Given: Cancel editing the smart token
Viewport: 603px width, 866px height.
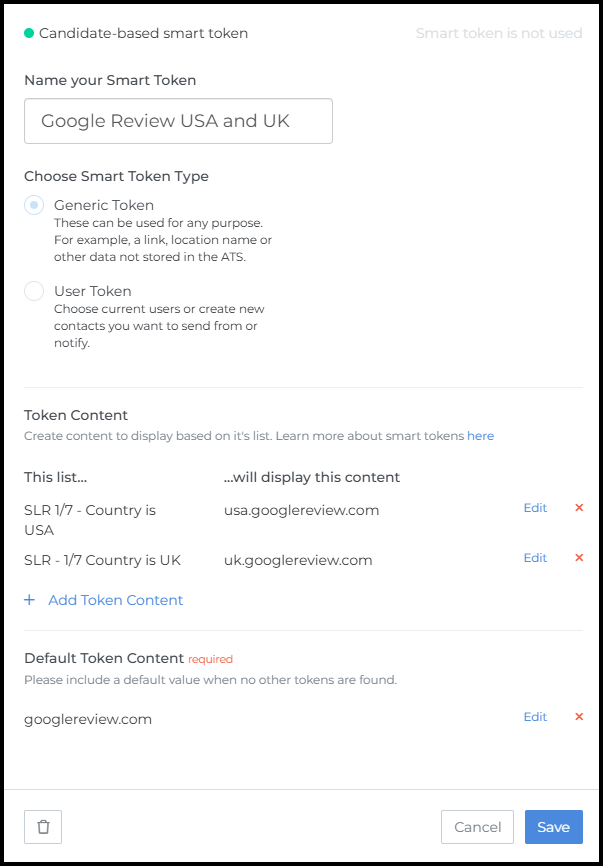Looking at the screenshot, I should click(x=477, y=827).
